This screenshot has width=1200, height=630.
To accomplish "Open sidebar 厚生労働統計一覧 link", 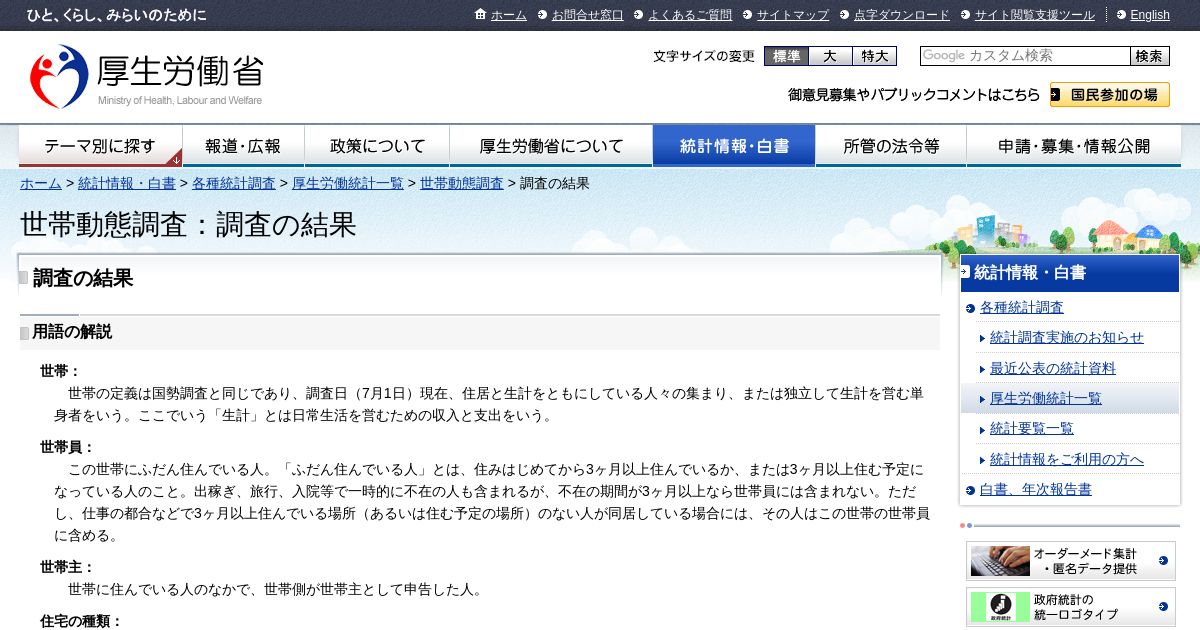I will coord(1046,398).
